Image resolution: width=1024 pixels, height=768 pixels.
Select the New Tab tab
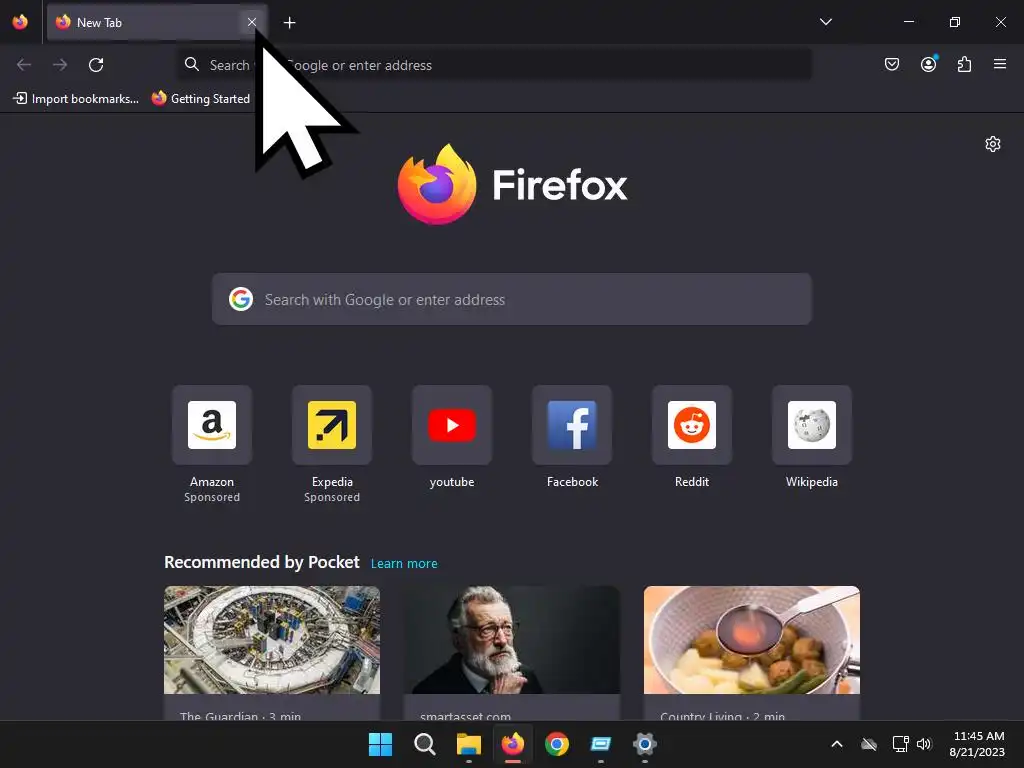tap(157, 22)
